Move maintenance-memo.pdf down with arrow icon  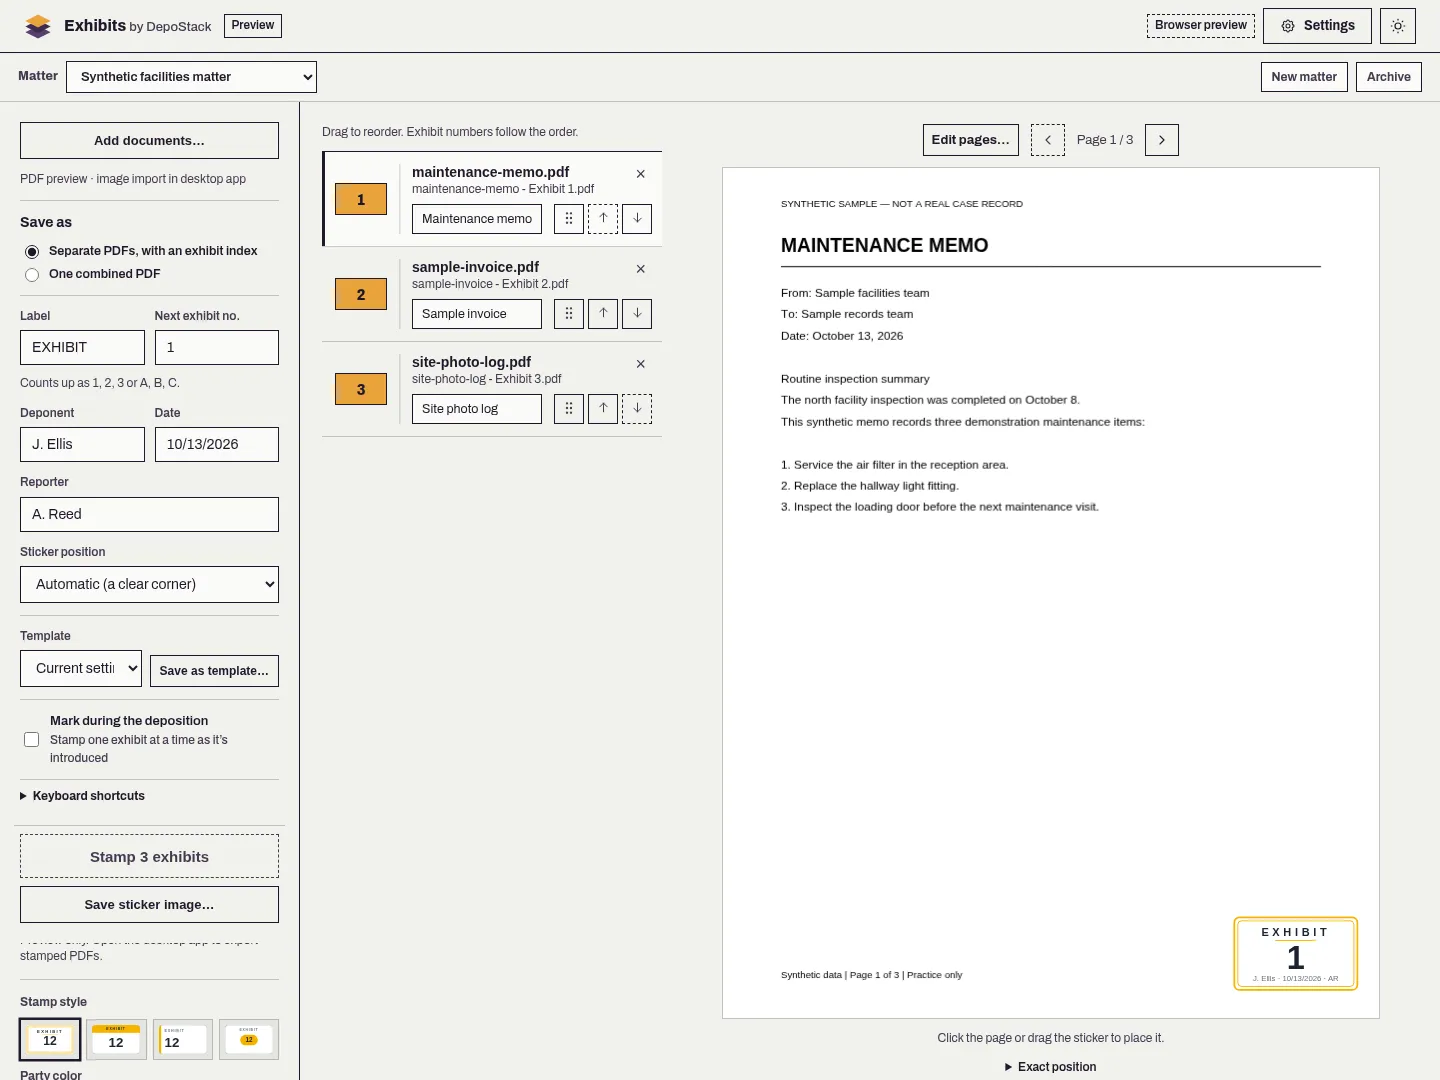(637, 219)
